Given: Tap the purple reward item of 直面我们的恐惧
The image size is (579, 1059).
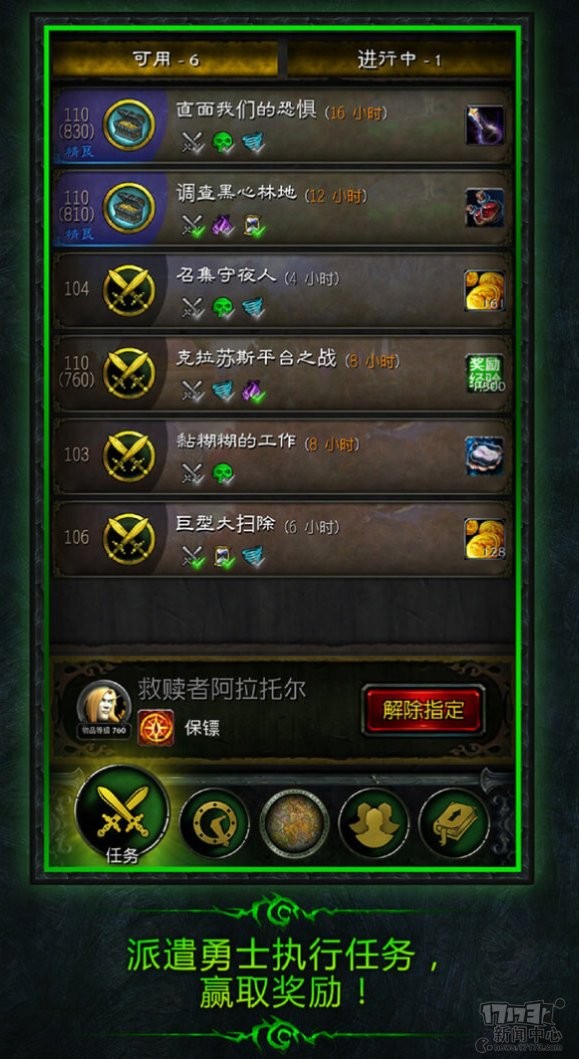Looking at the screenshot, I should [x=484, y=125].
